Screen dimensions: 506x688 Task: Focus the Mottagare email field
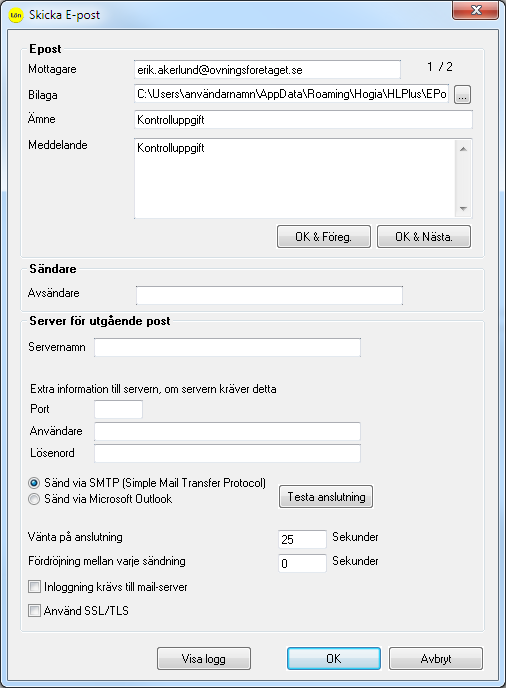click(x=267, y=70)
